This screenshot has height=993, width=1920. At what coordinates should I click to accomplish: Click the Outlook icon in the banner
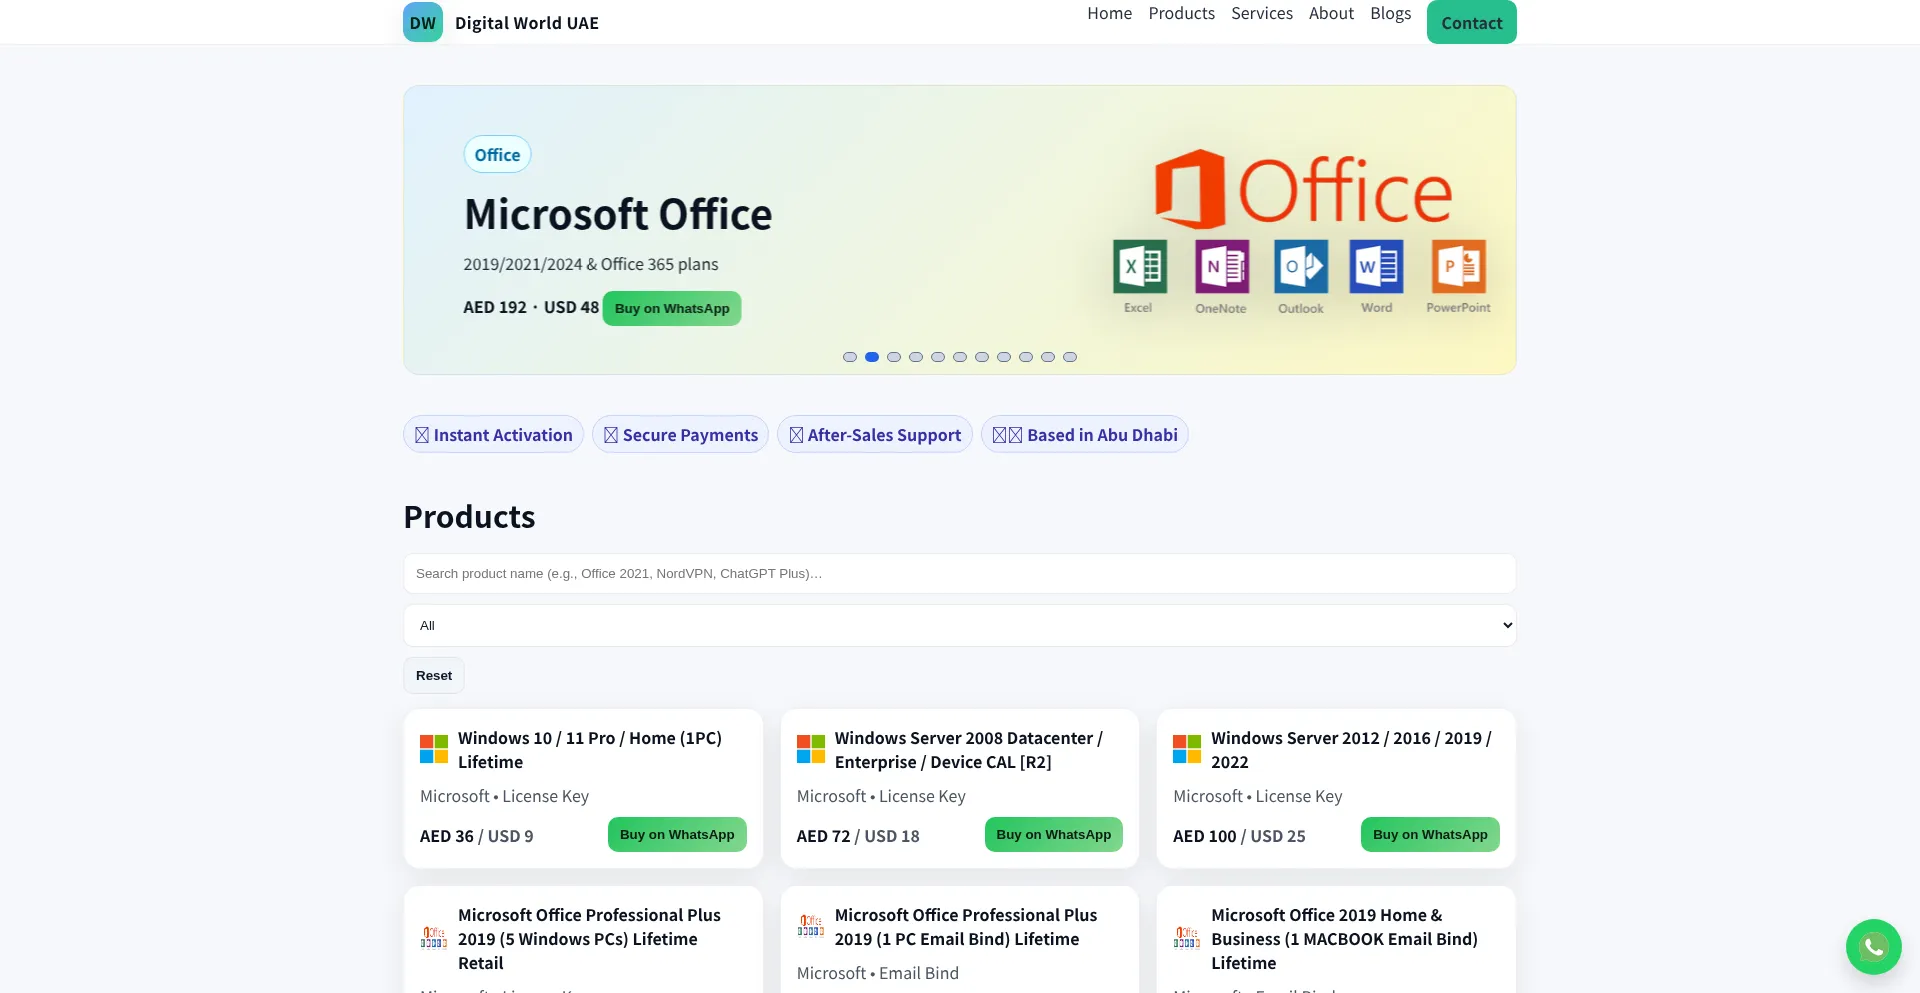1301,266
